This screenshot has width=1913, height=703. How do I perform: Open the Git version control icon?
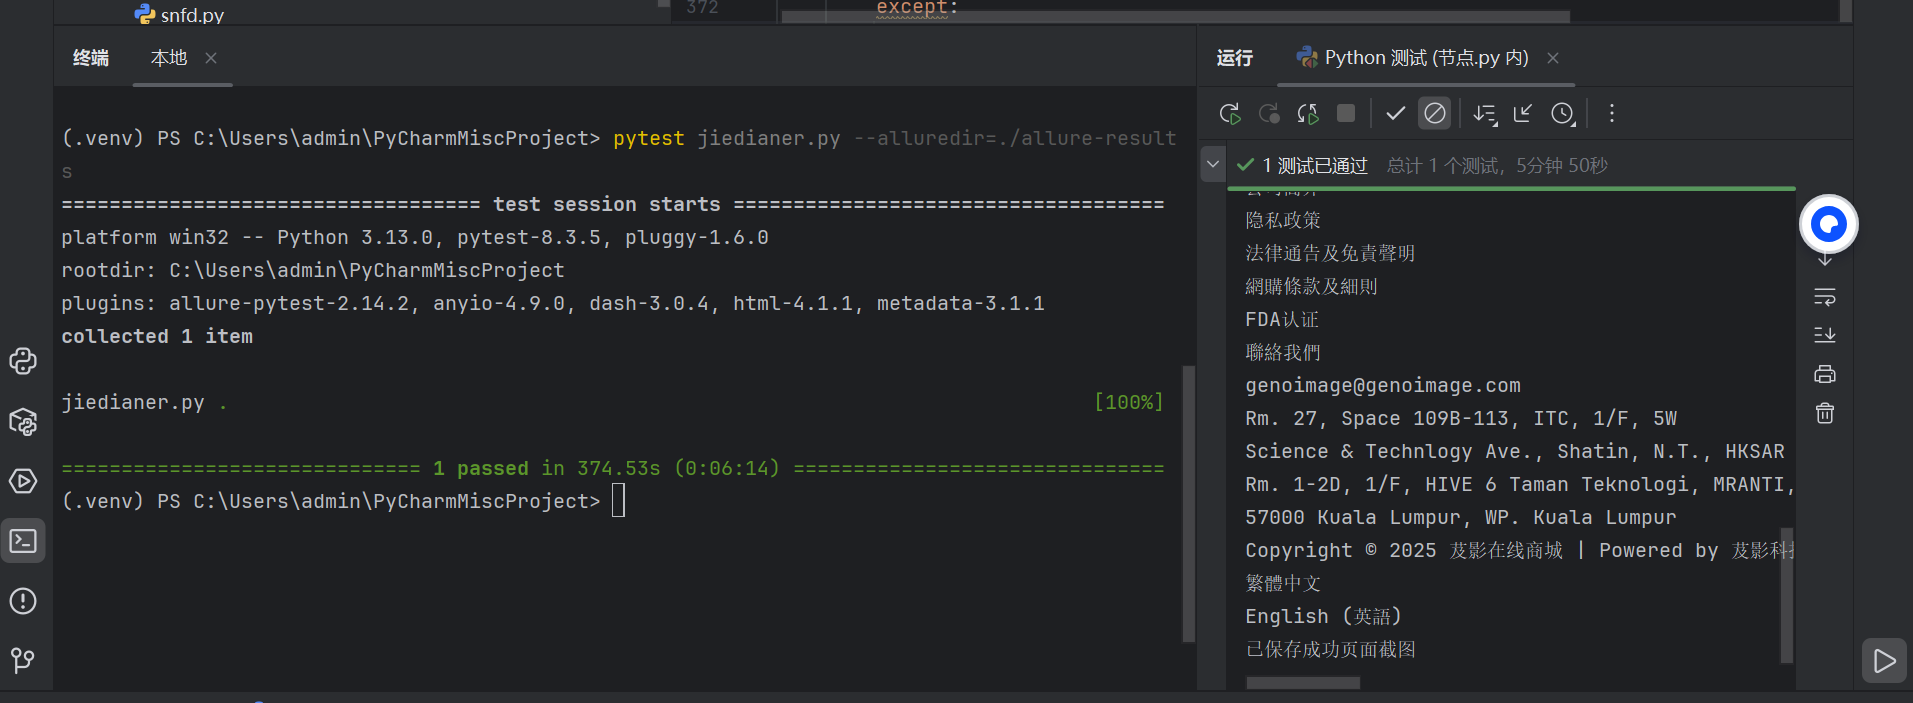[23, 660]
